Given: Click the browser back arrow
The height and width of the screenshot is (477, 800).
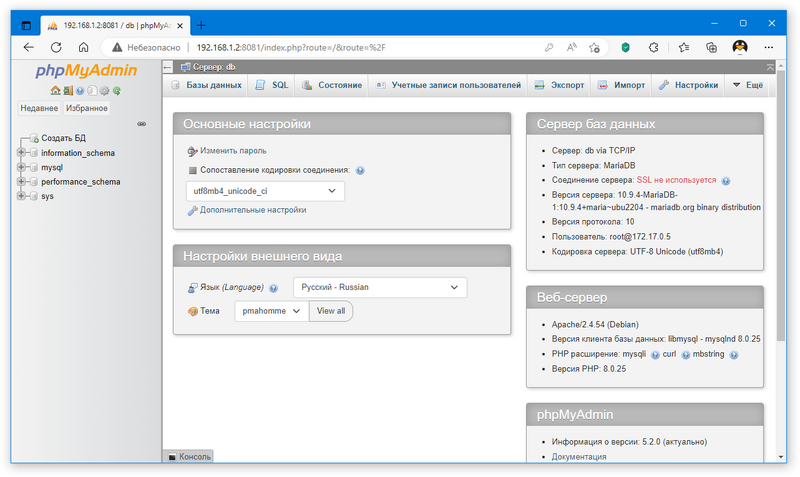Looking at the screenshot, I should pyautogui.click(x=29, y=47).
